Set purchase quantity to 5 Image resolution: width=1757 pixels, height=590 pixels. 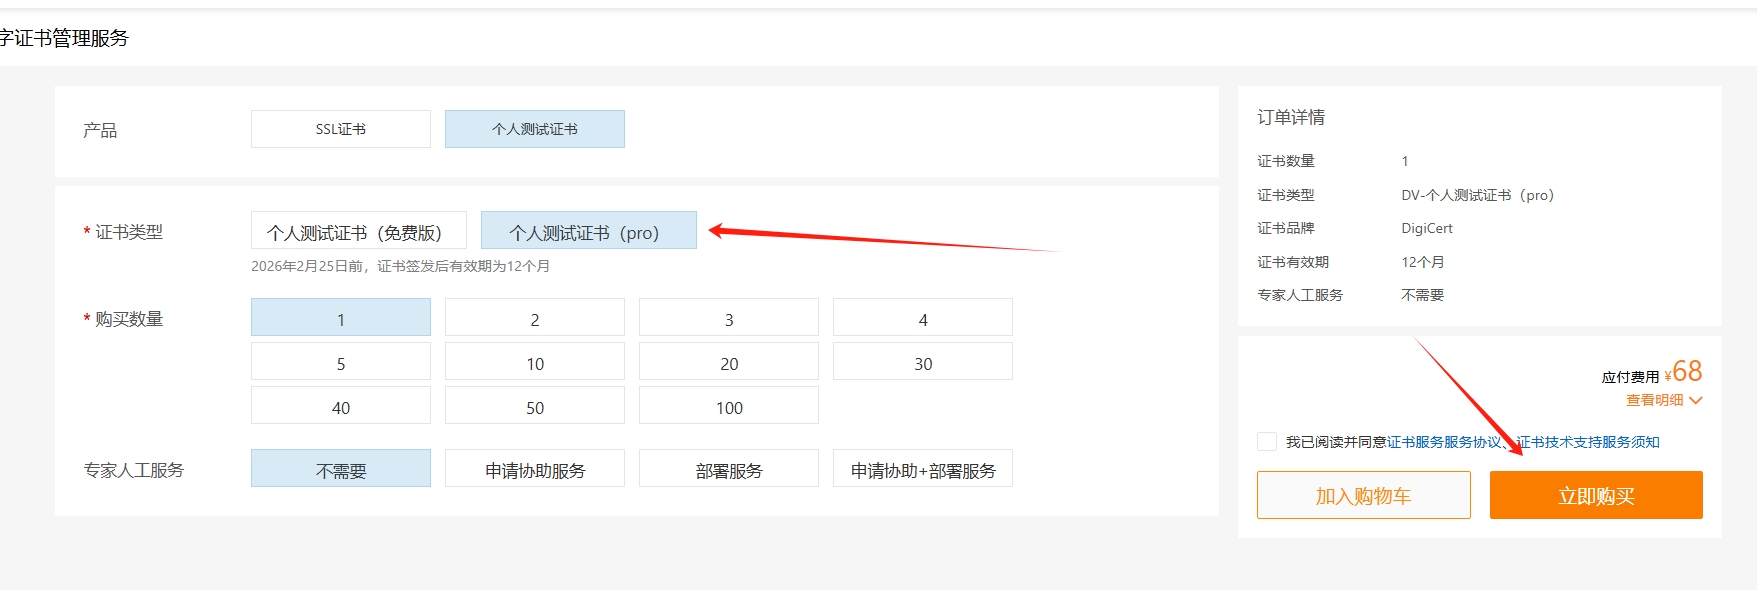(340, 362)
